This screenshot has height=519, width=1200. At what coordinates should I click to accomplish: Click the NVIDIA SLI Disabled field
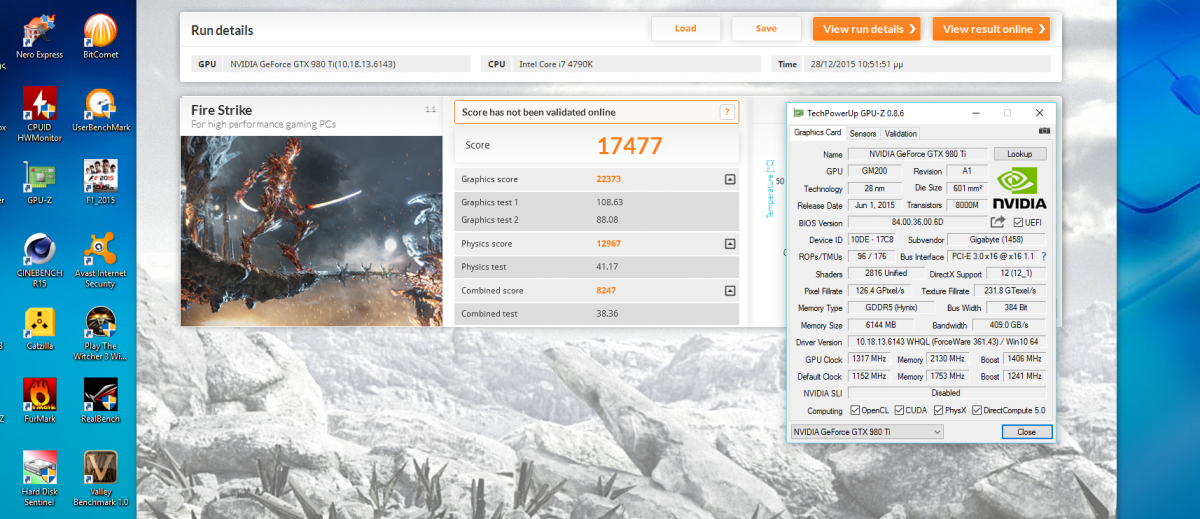tap(947, 393)
